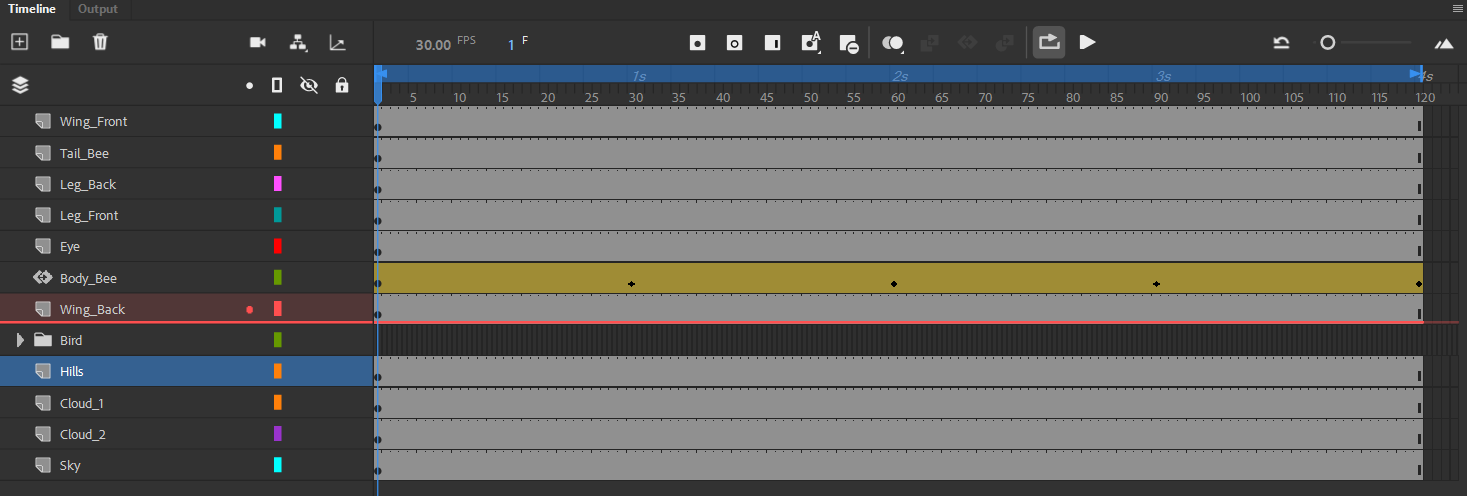
Task: Lock all layers with padlock icon
Action: [342, 85]
